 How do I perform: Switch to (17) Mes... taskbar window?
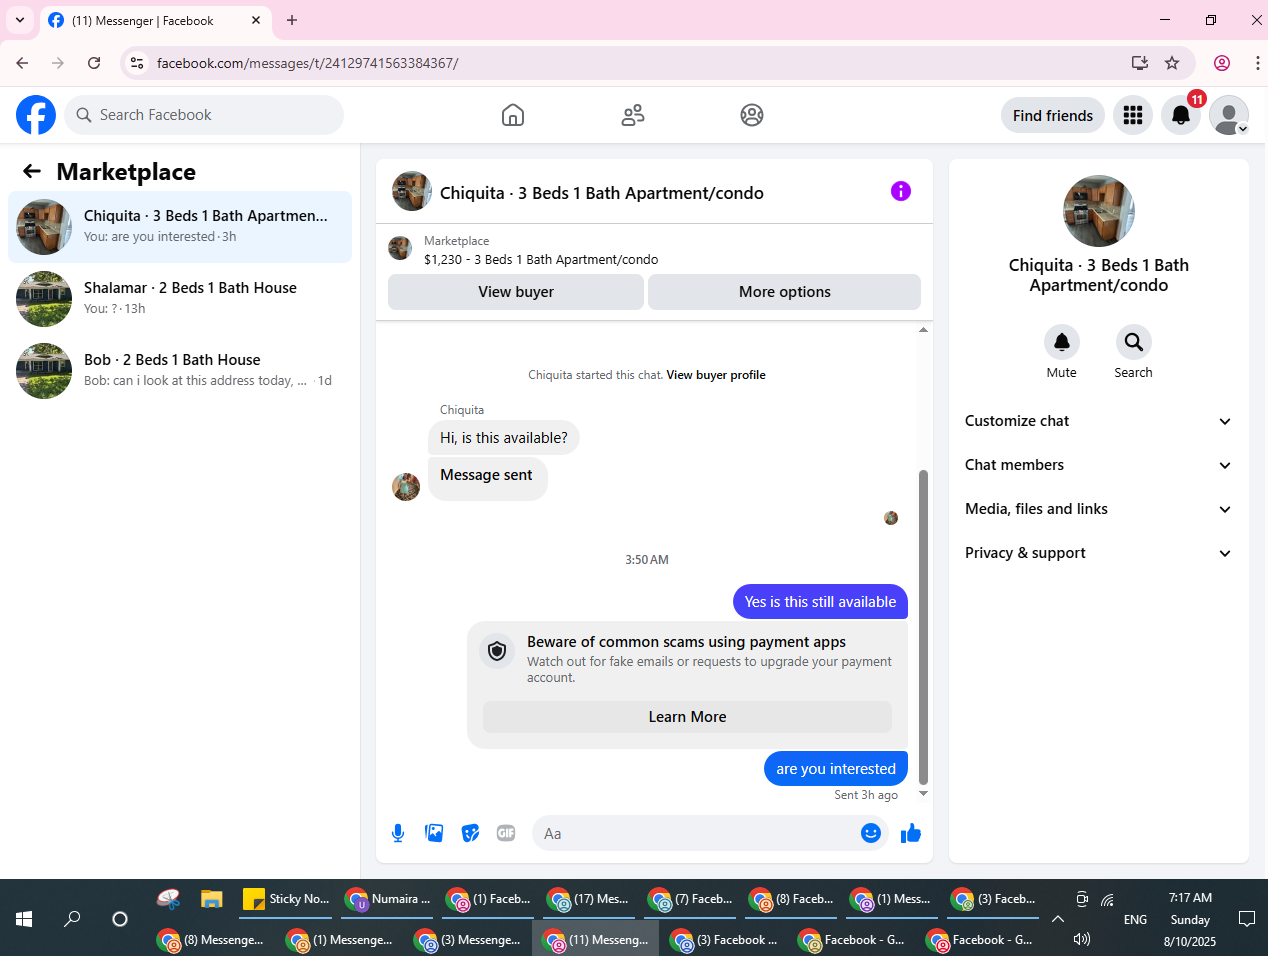tap(590, 898)
